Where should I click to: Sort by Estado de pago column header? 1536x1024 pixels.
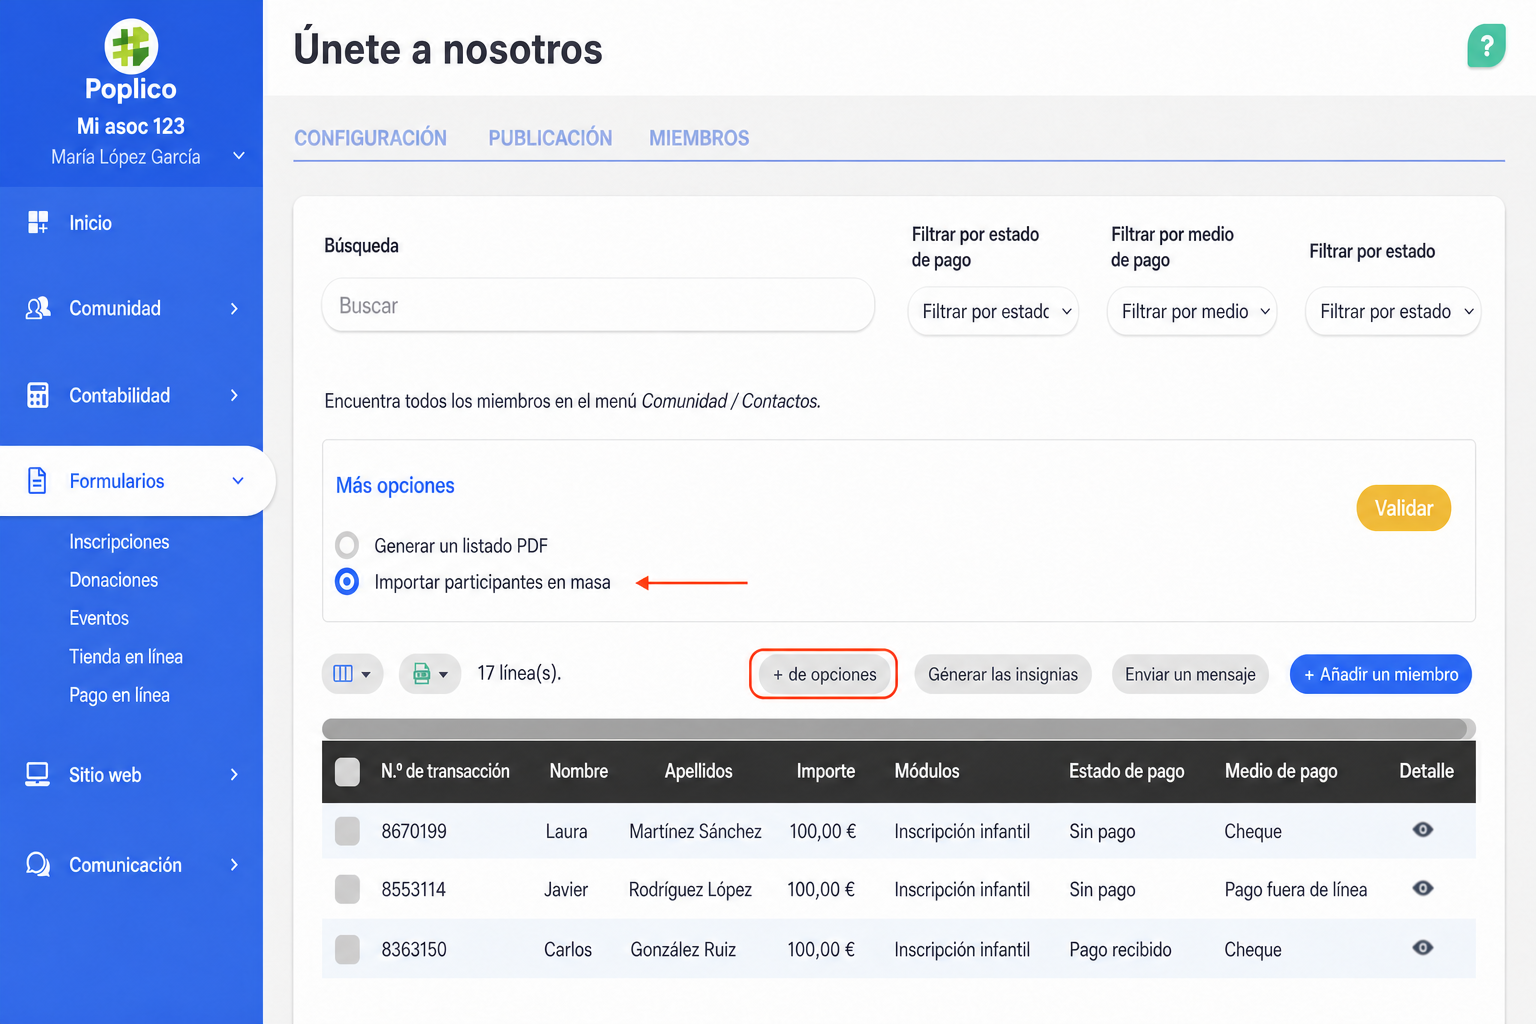point(1126,771)
